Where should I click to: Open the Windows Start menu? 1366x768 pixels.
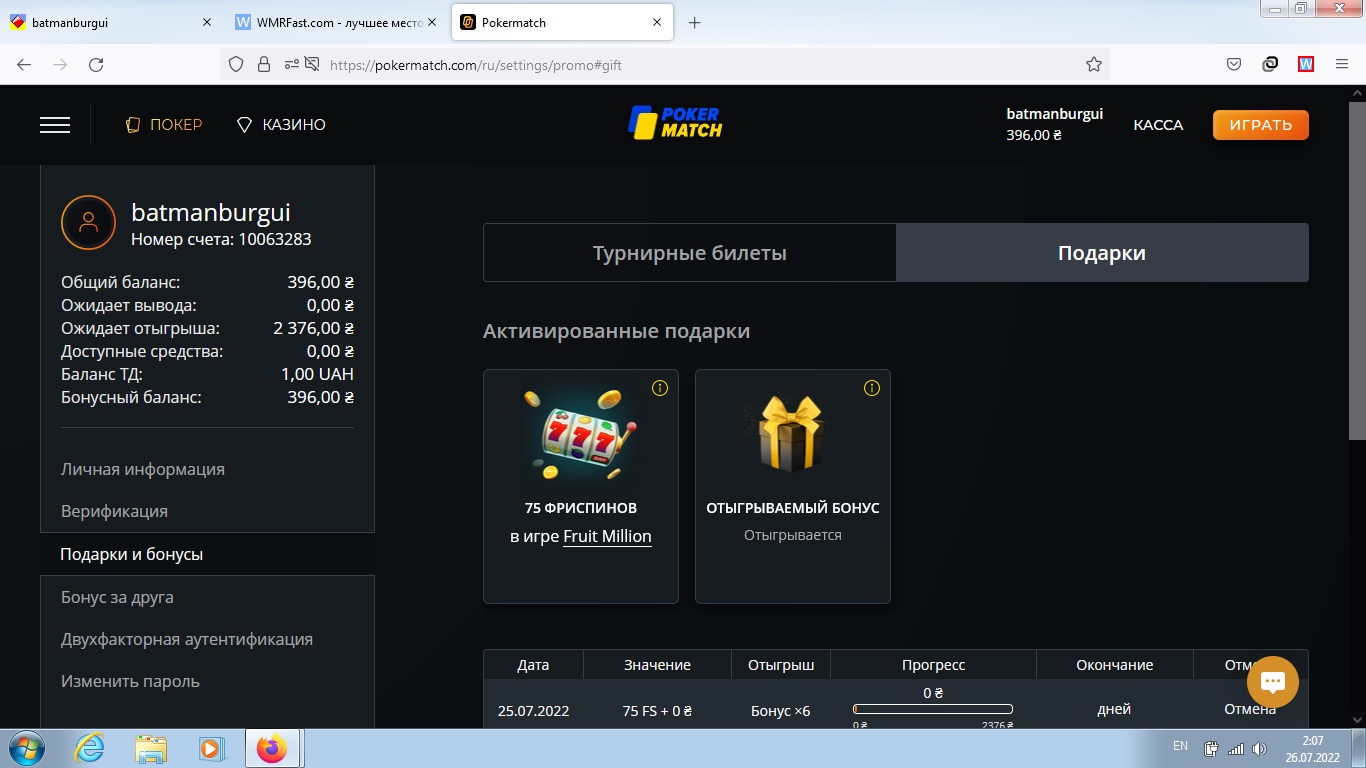coord(25,748)
